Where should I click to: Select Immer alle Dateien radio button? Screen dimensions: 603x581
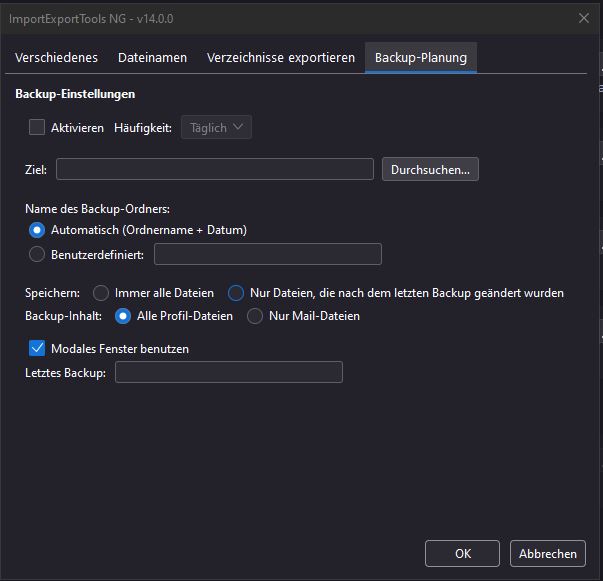101,293
